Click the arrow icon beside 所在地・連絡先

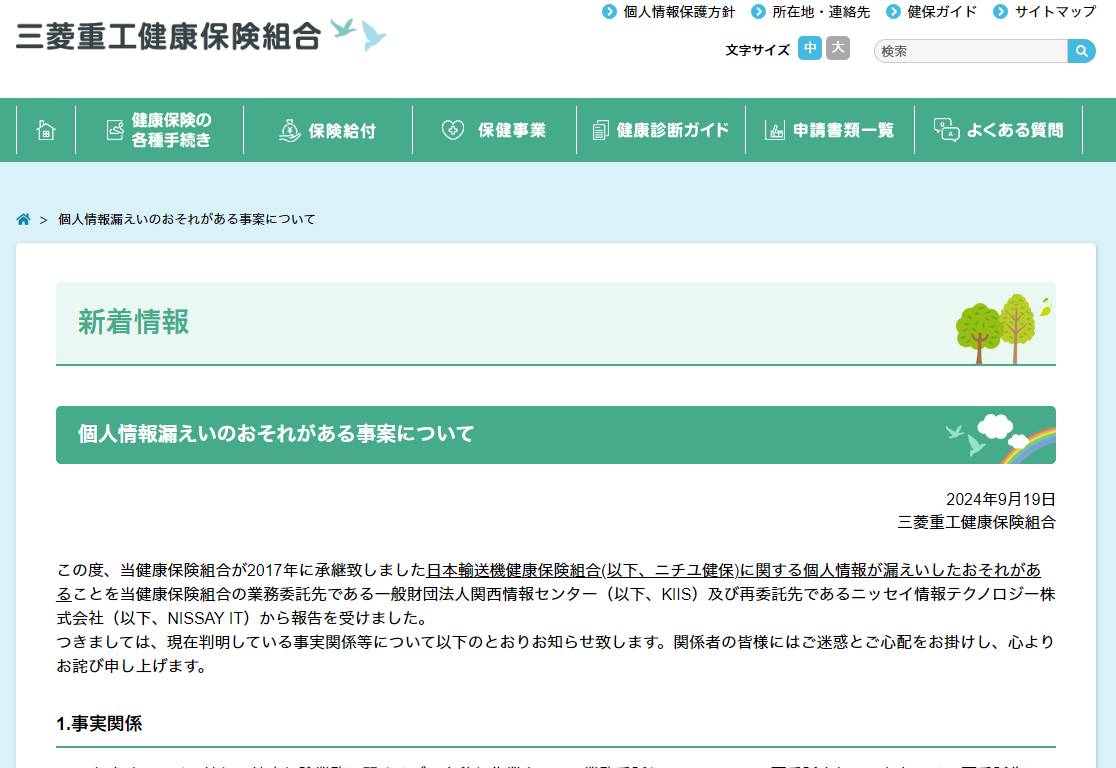(x=759, y=12)
